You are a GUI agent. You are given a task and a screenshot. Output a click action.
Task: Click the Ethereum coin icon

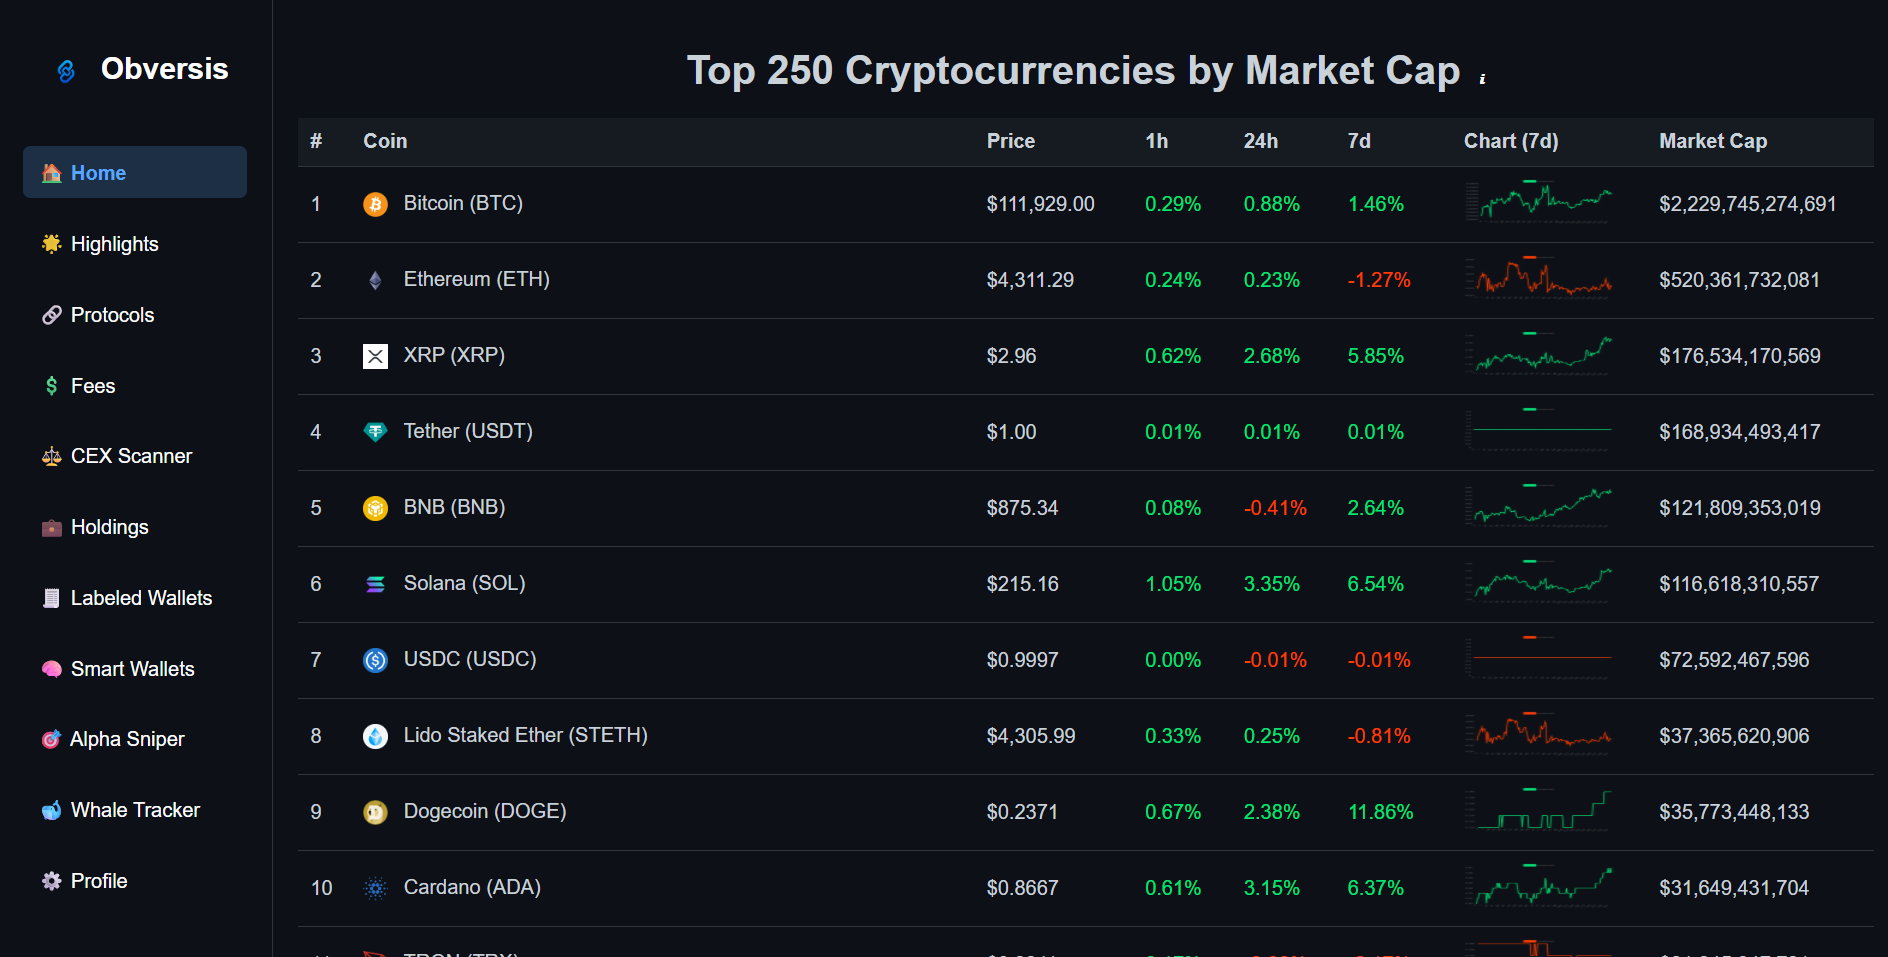click(375, 281)
